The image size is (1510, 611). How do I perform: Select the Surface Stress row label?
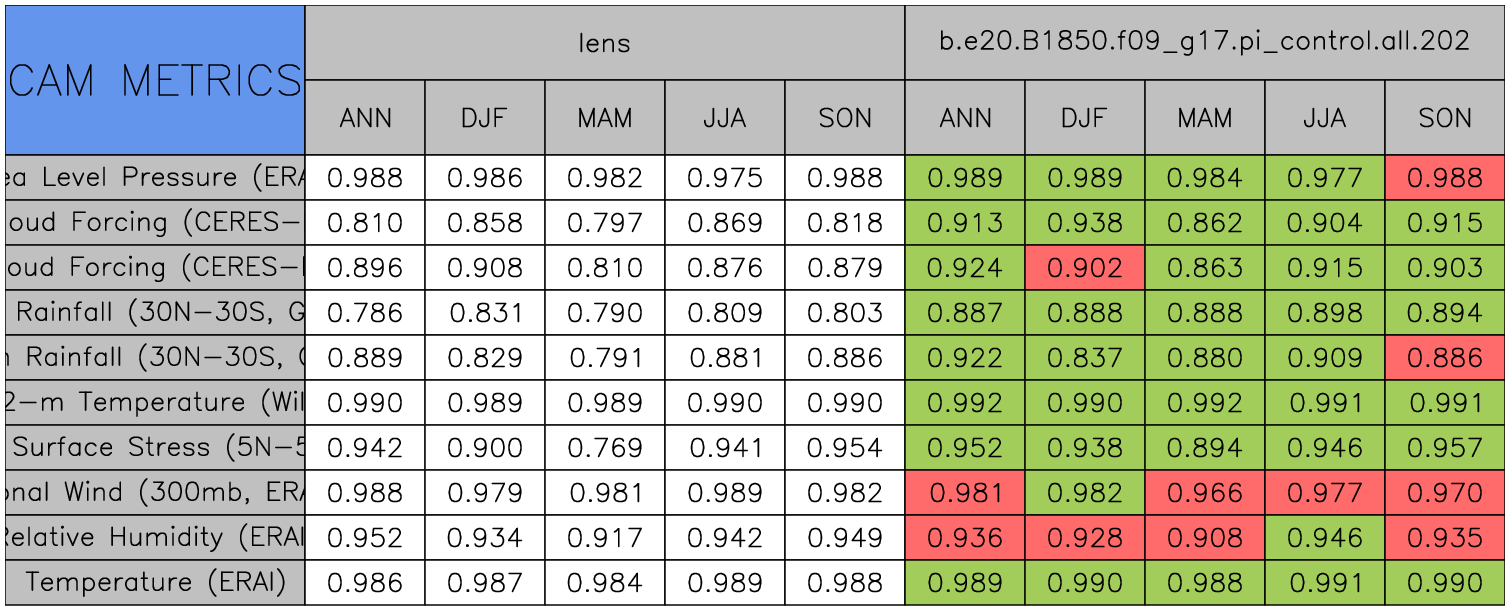(155, 448)
